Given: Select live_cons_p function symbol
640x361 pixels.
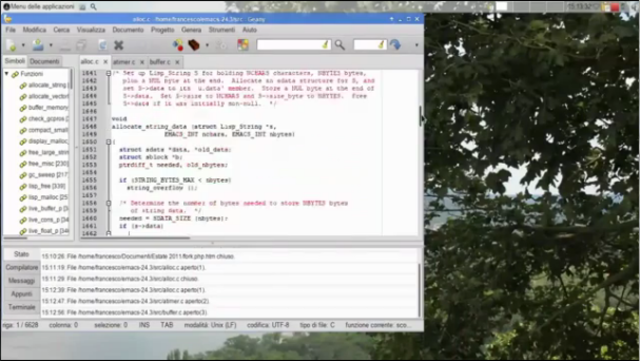Looking at the screenshot, I should tap(48, 220).
